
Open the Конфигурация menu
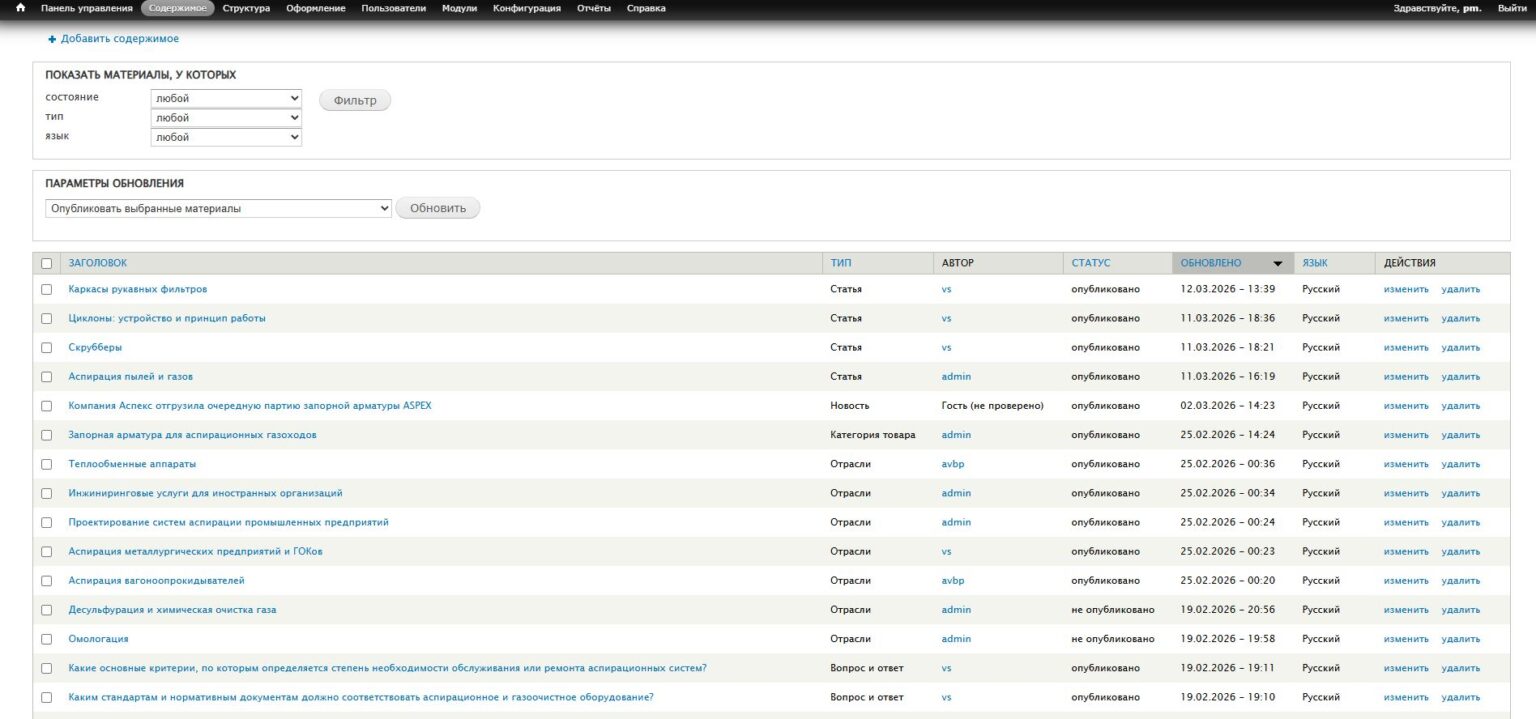527,8
